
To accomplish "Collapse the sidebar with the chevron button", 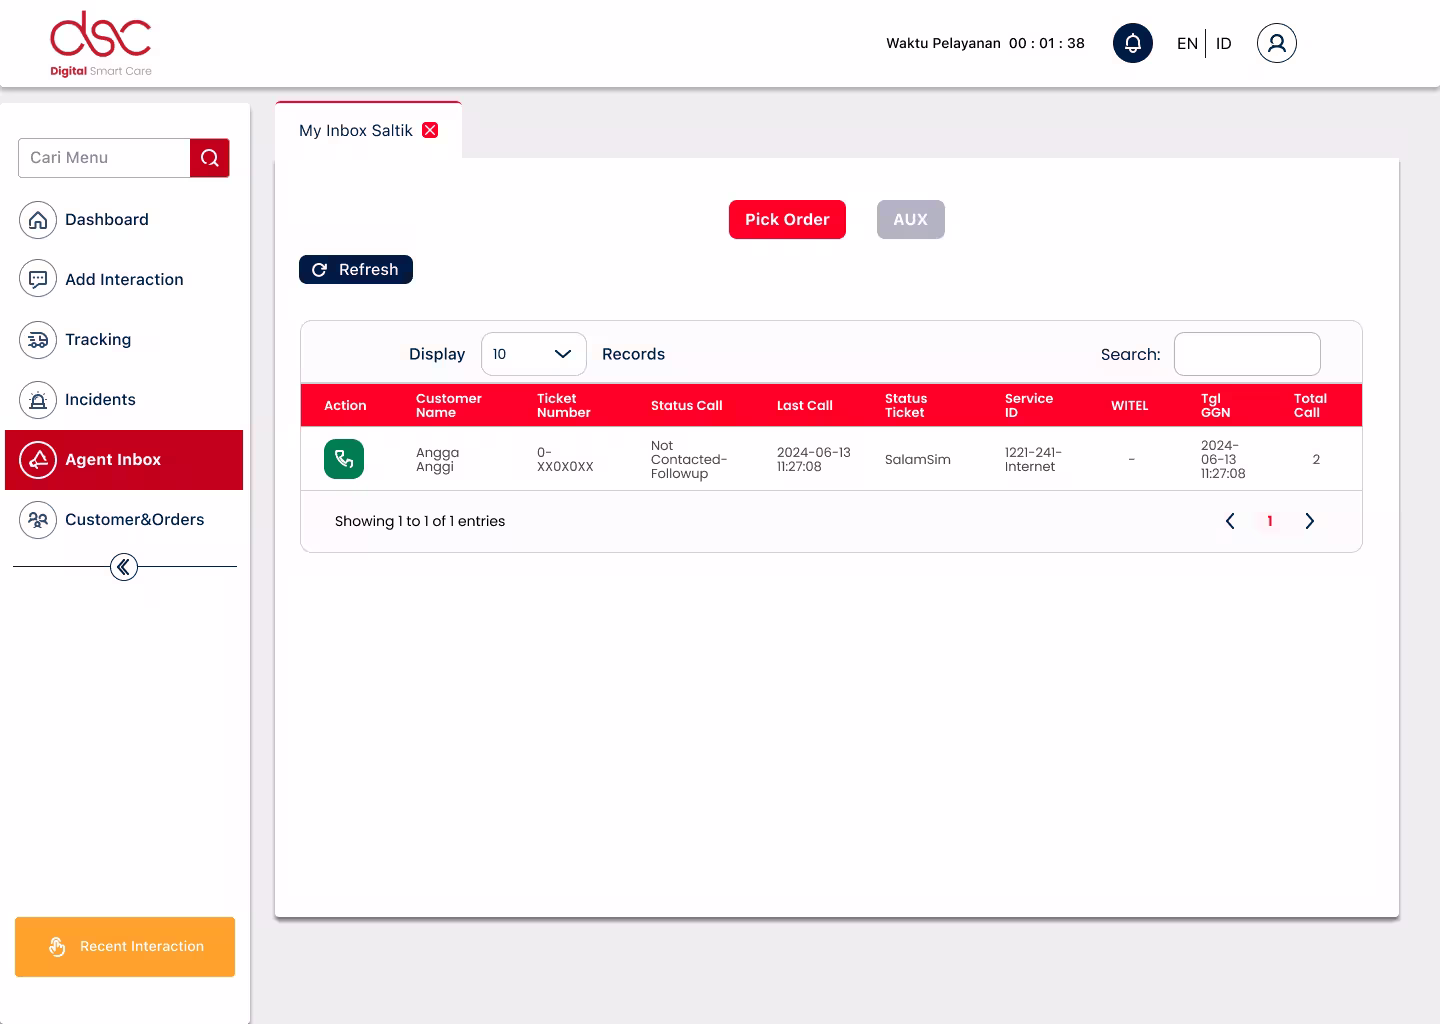I will (x=123, y=566).
